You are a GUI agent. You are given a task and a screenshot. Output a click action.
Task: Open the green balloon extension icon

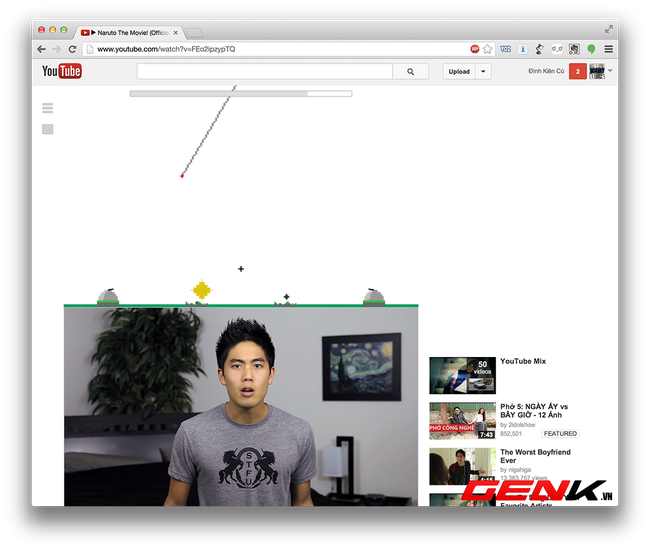[x=591, y=49]
